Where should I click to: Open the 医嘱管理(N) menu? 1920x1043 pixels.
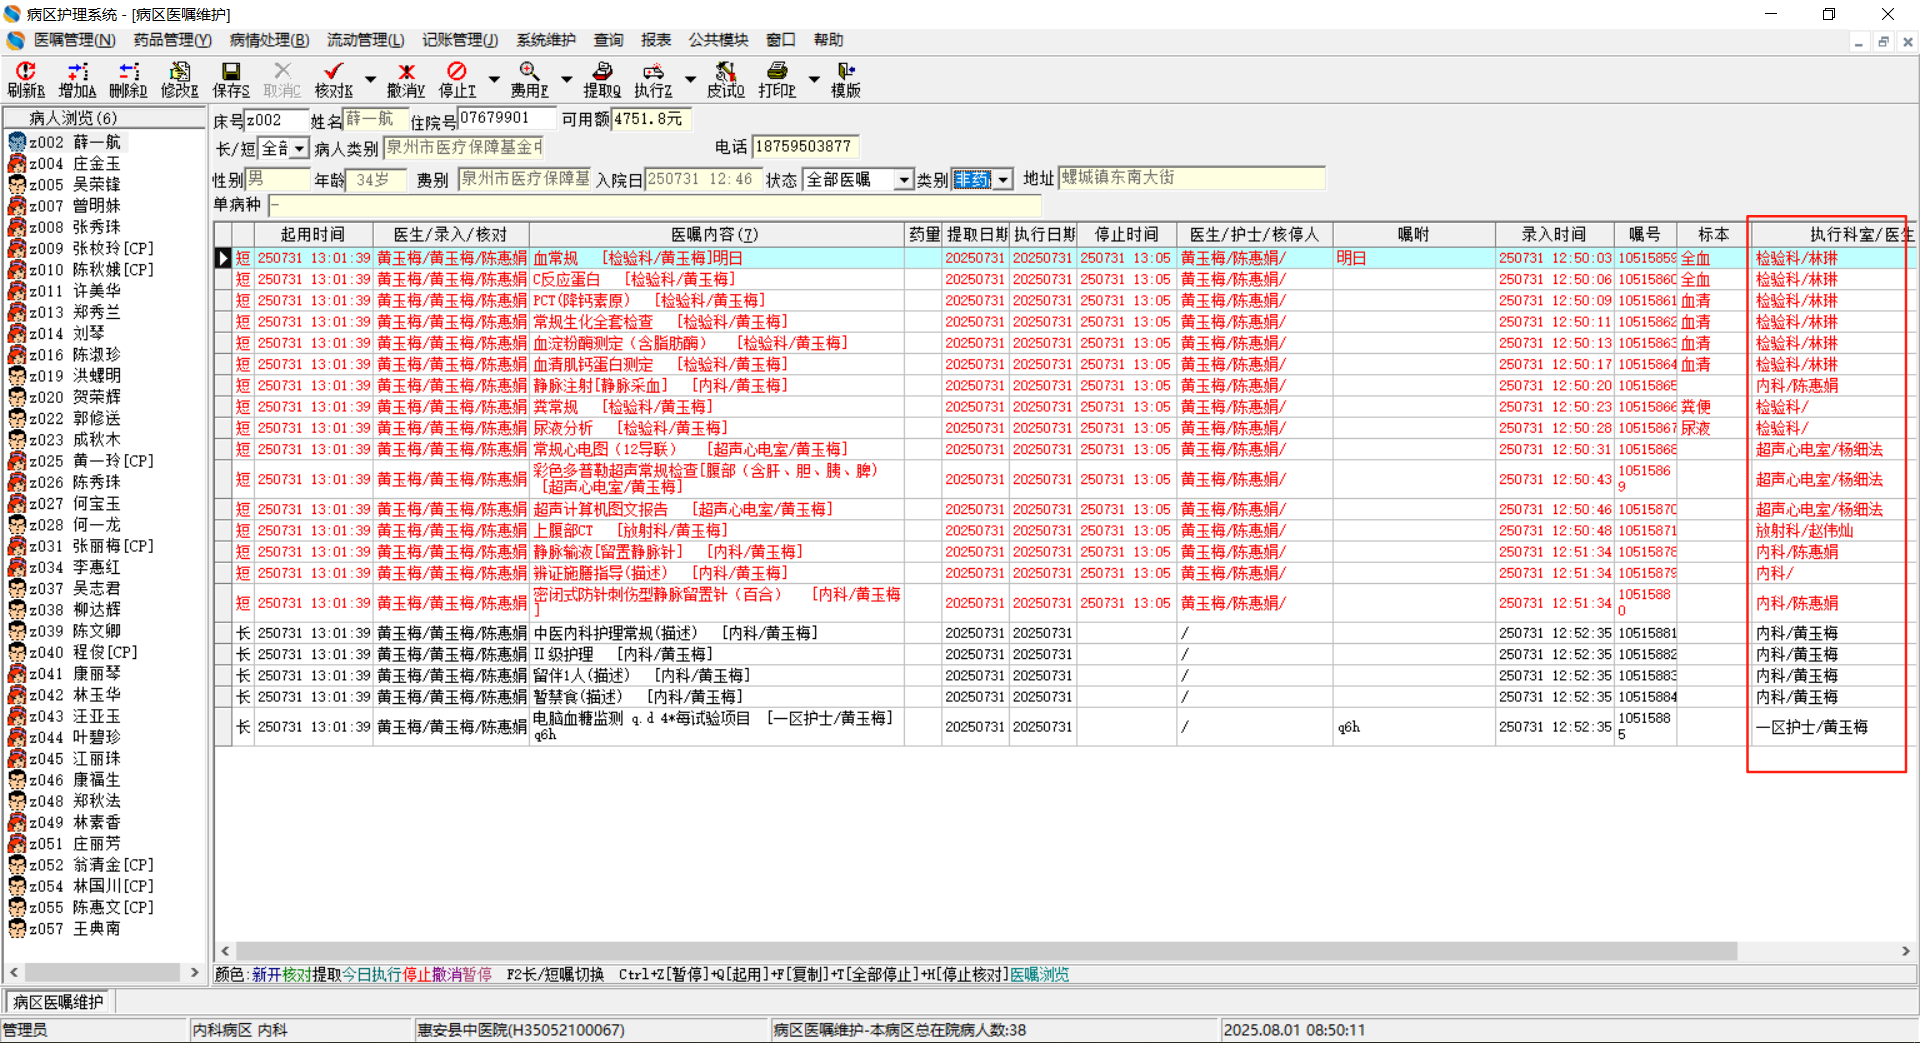click(x=75, y=40)
